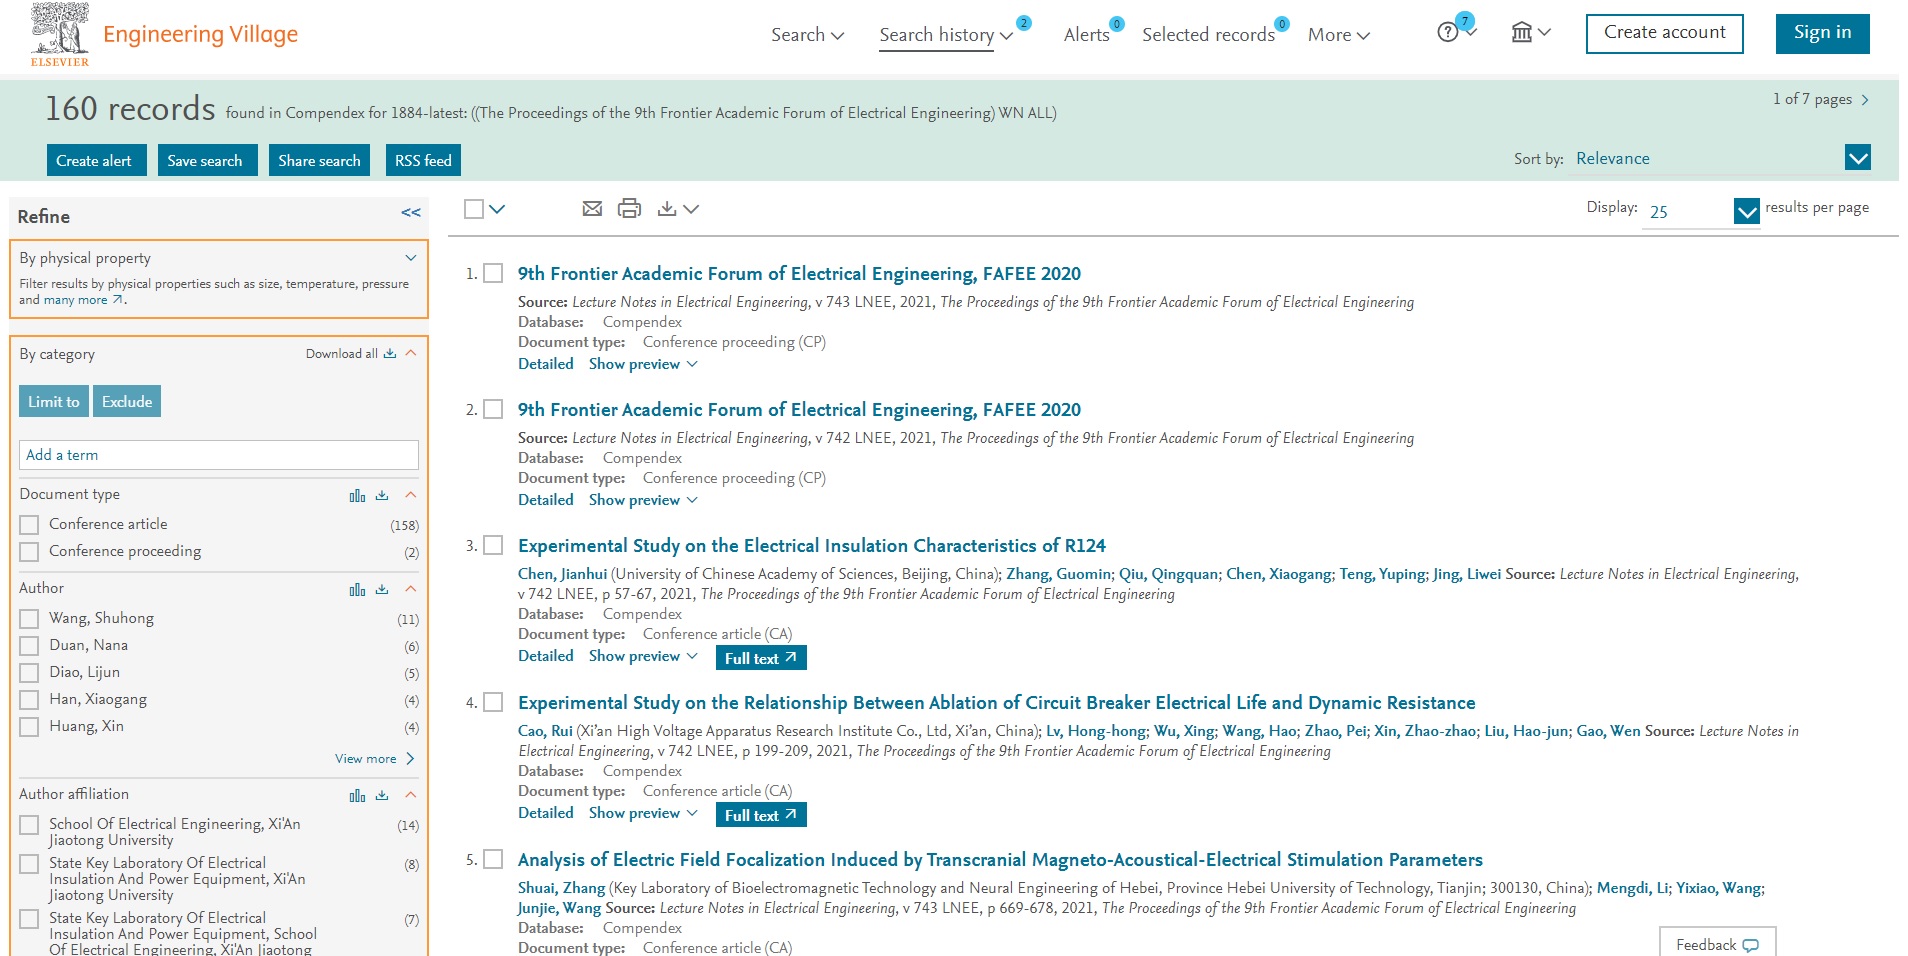Click View more authors link
Image resolution: width=1908 pixels, height=956 pixels.
pos(375,759)
